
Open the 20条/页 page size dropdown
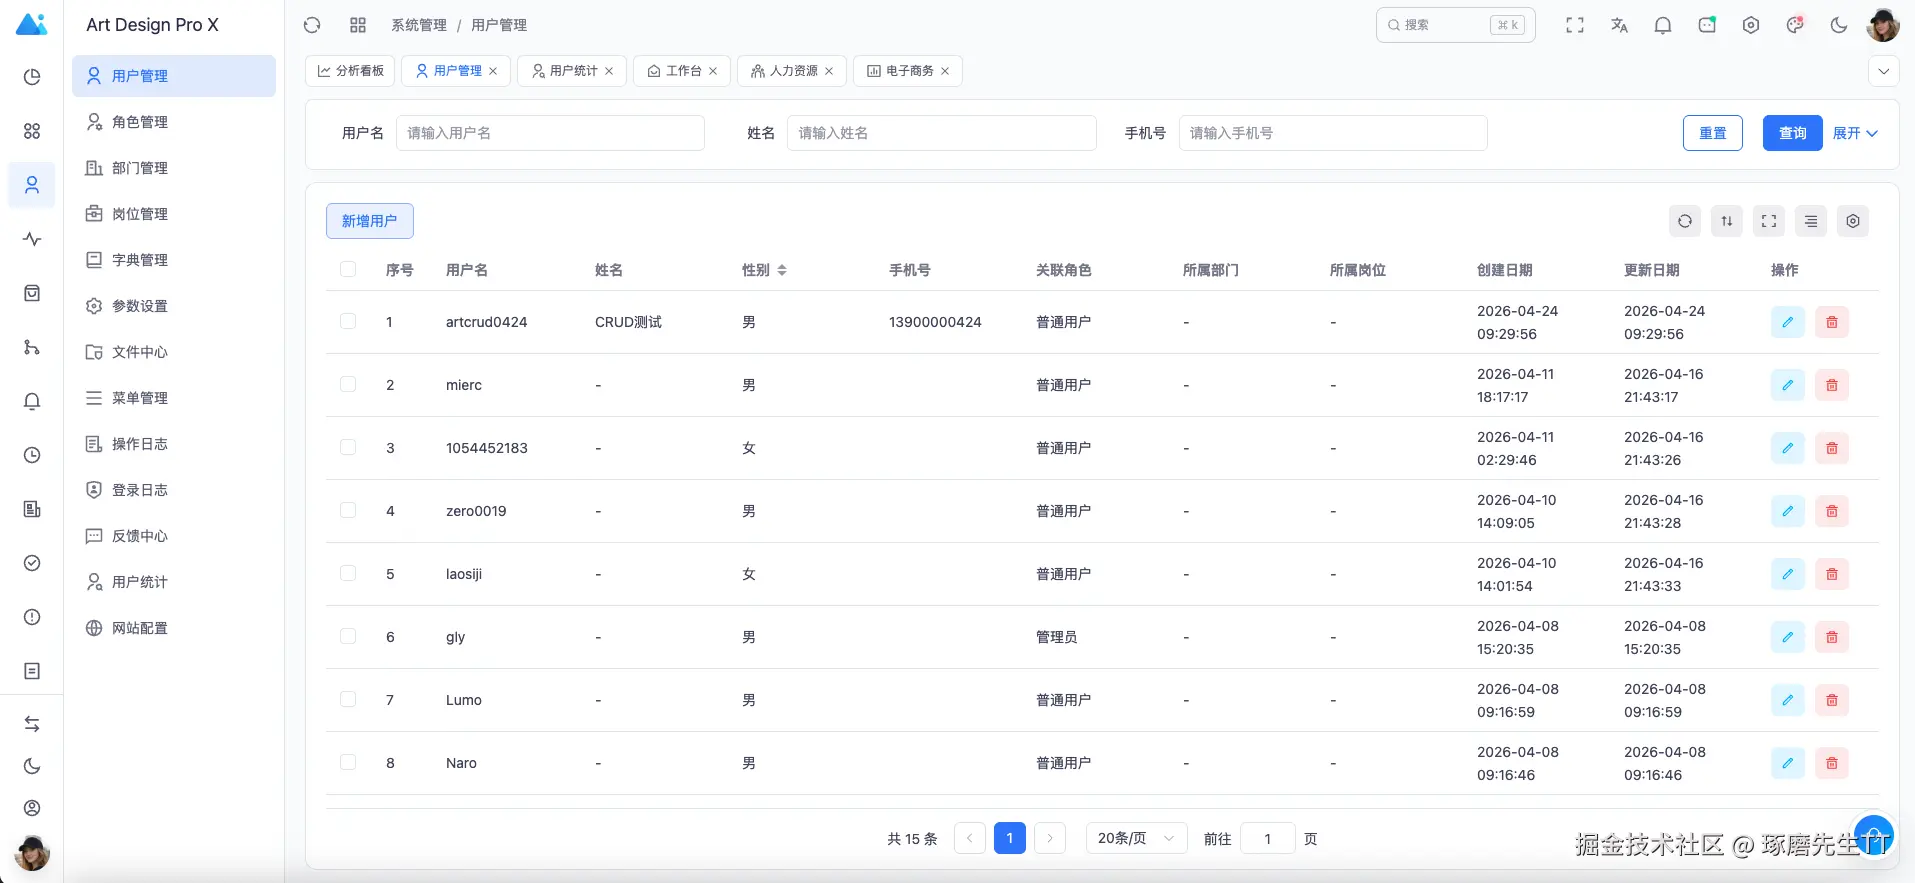click(1136, 838)
